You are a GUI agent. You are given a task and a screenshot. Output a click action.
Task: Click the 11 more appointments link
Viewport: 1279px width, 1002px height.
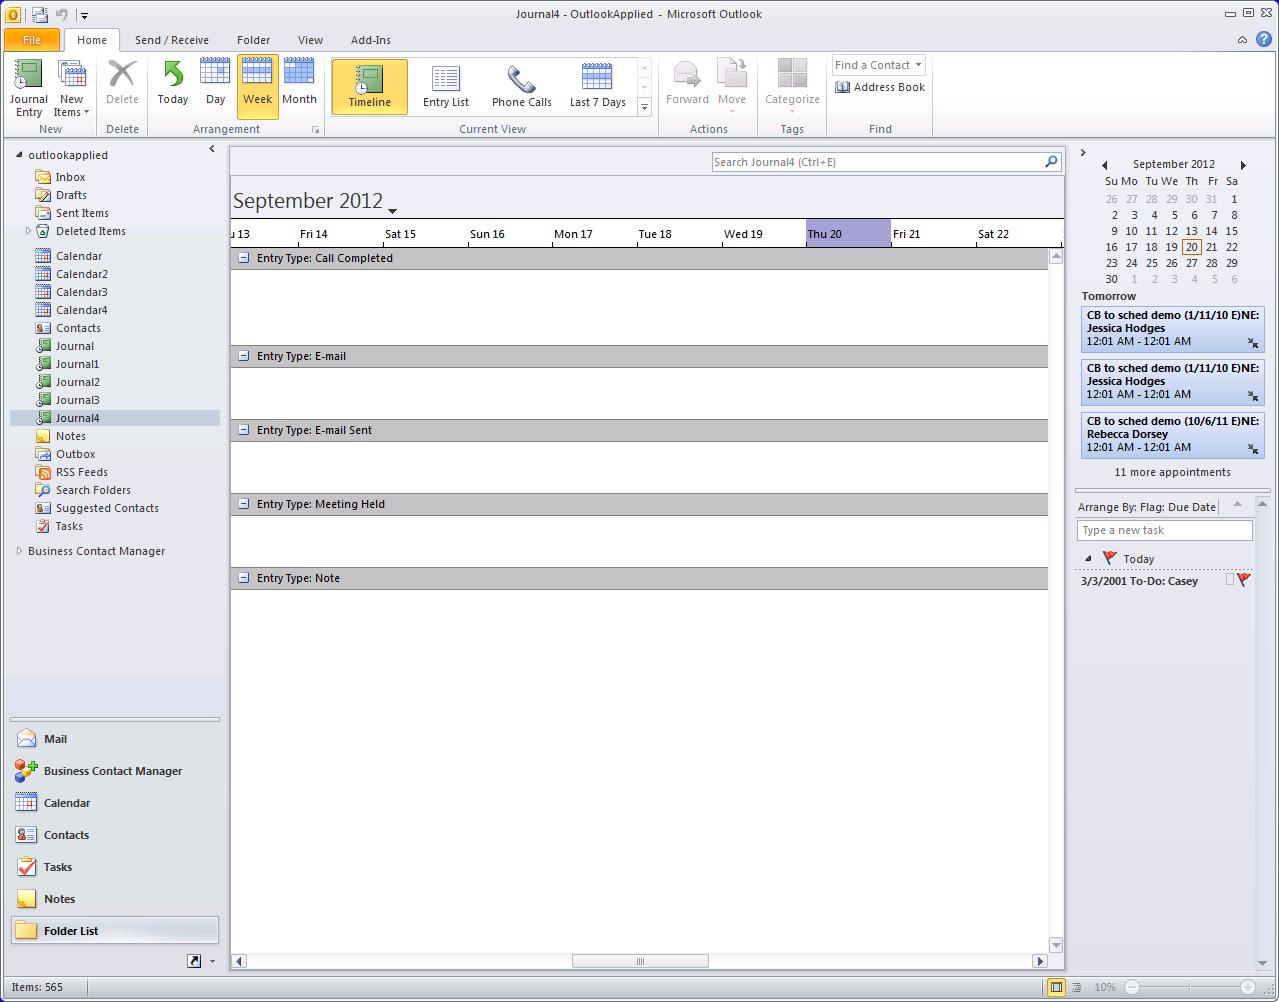[1172, 472]
